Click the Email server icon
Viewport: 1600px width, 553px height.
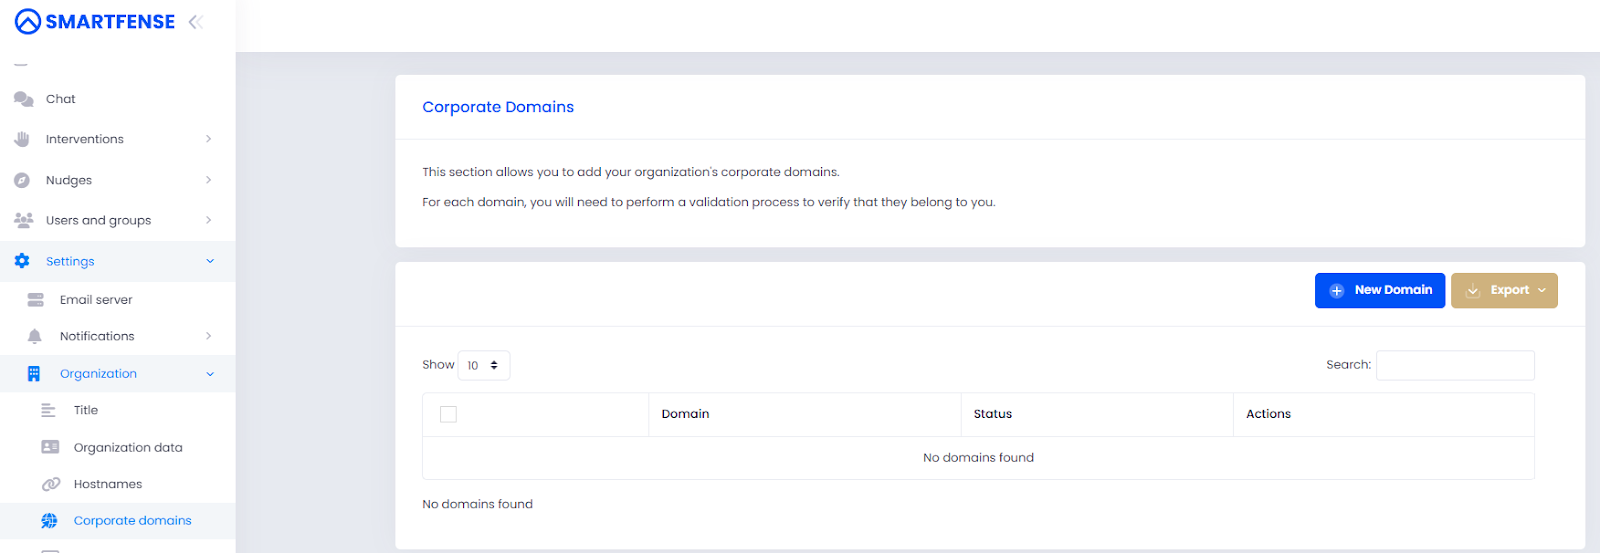tap(36, 300)
